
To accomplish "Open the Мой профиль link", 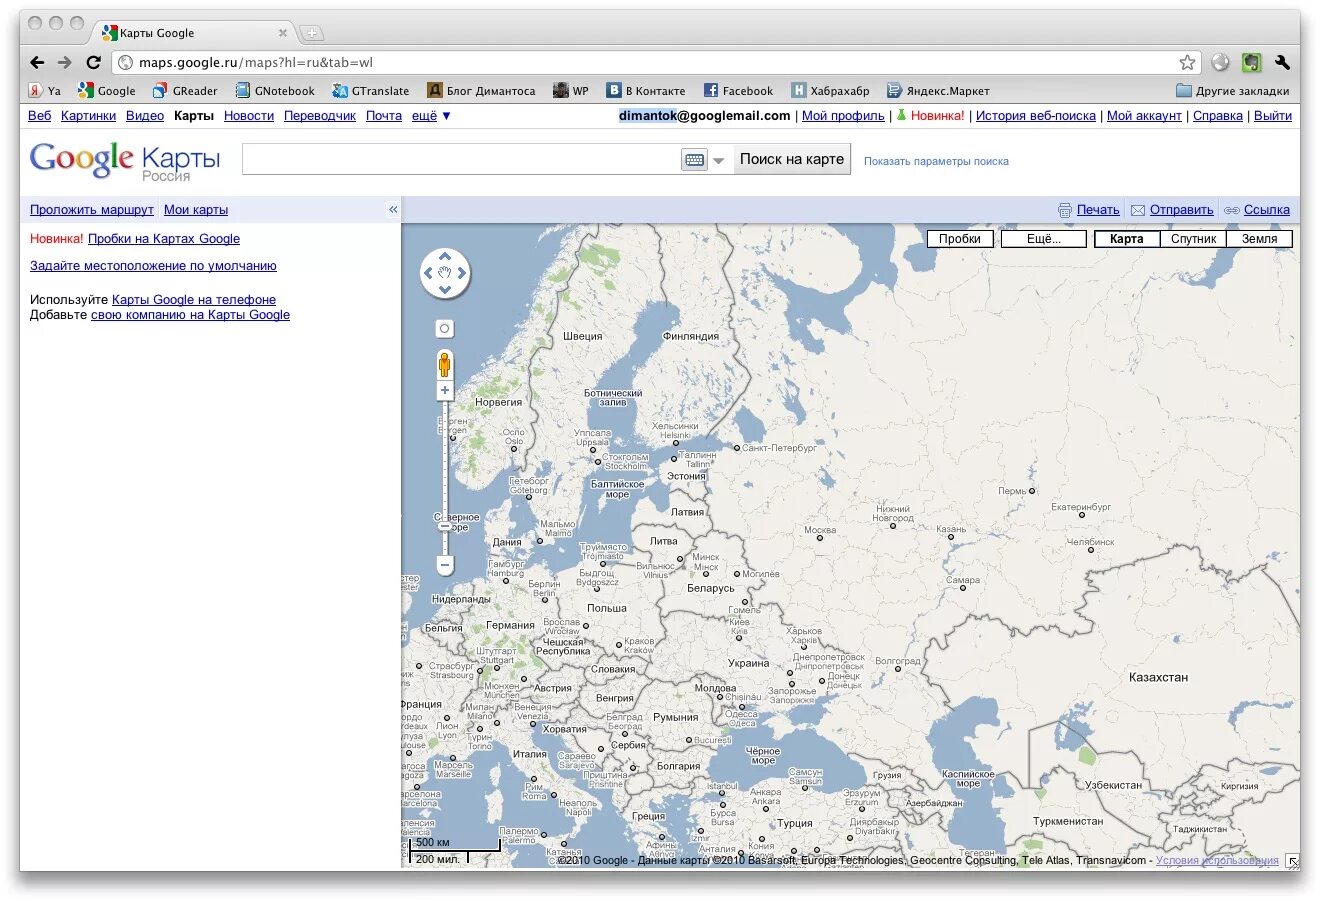I will click(843, 116).
